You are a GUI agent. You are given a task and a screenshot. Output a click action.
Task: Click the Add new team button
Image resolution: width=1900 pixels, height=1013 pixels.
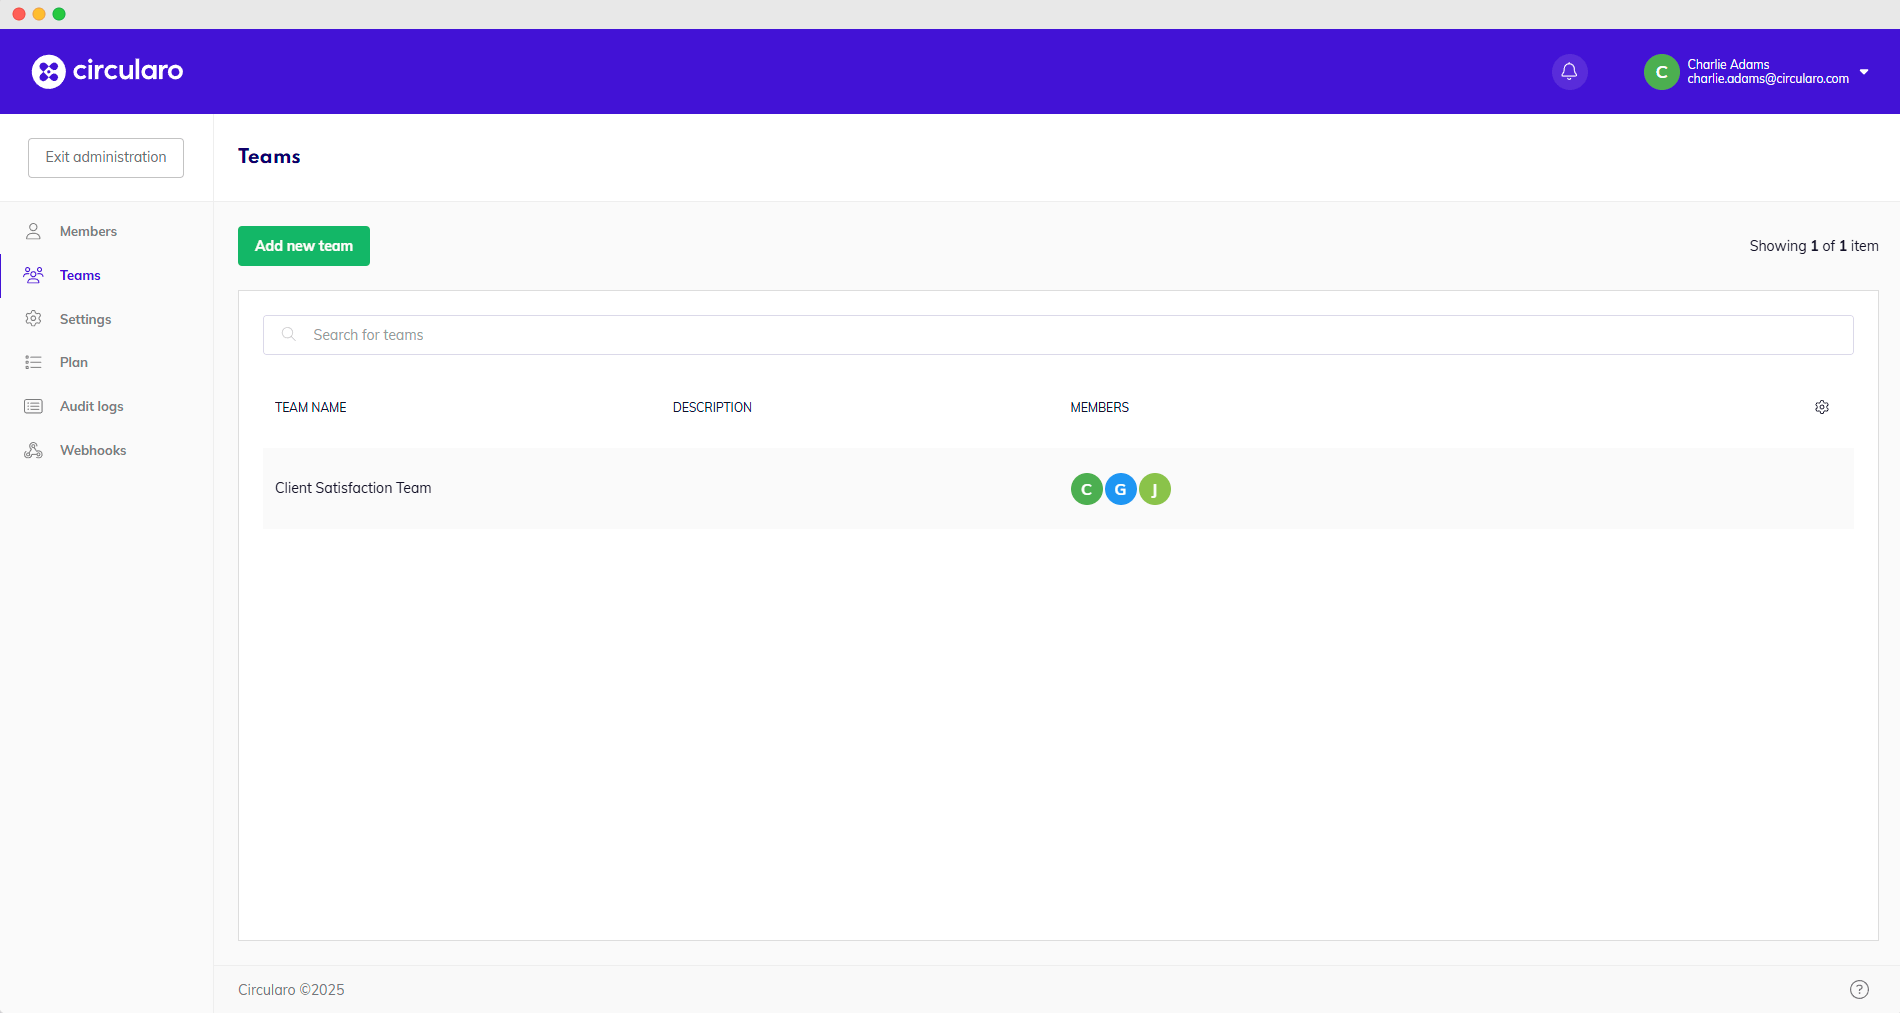304,246
